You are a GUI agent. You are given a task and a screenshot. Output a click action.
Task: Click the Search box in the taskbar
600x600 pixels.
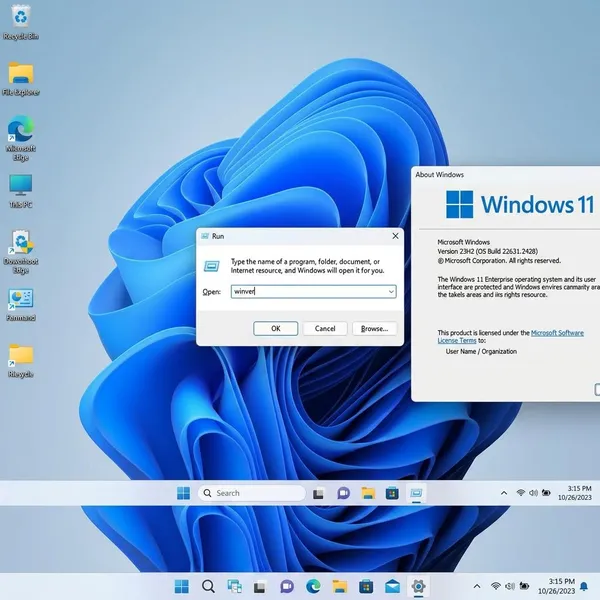252,493
